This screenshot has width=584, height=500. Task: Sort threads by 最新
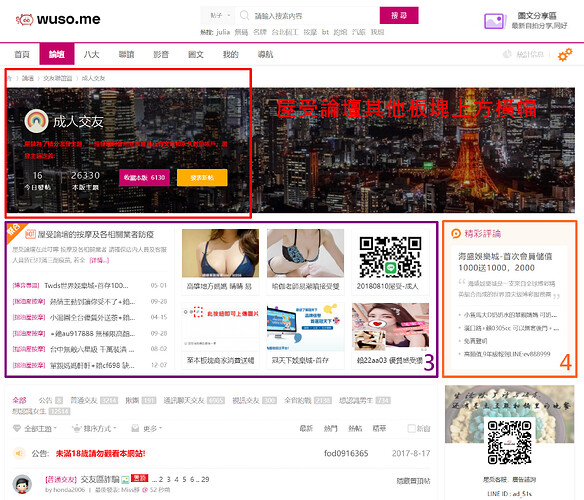306,428
